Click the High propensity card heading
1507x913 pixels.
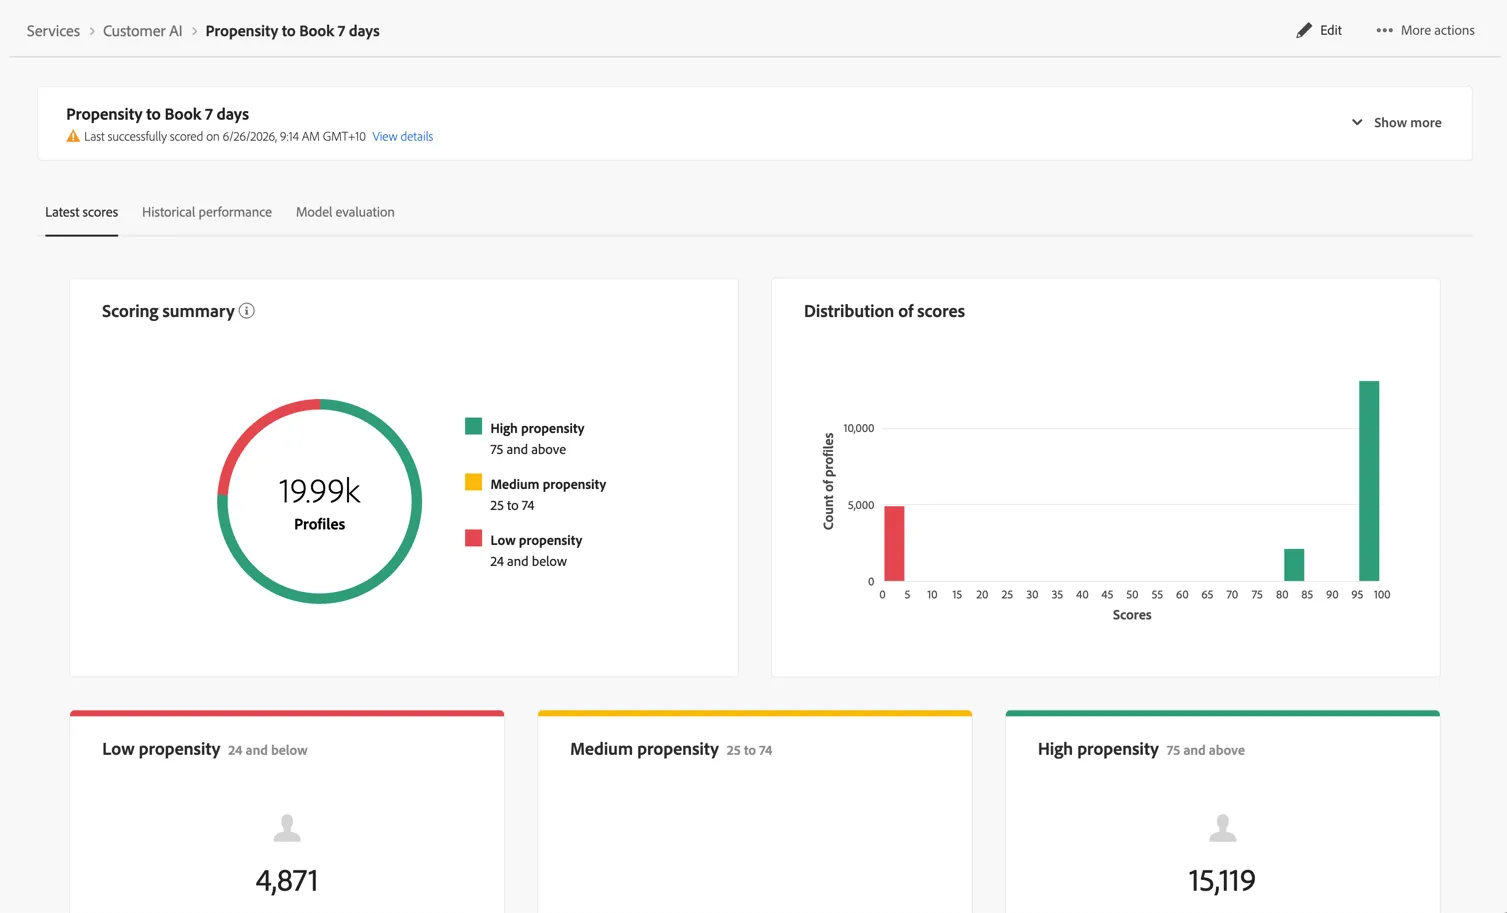pos(1098,749)
